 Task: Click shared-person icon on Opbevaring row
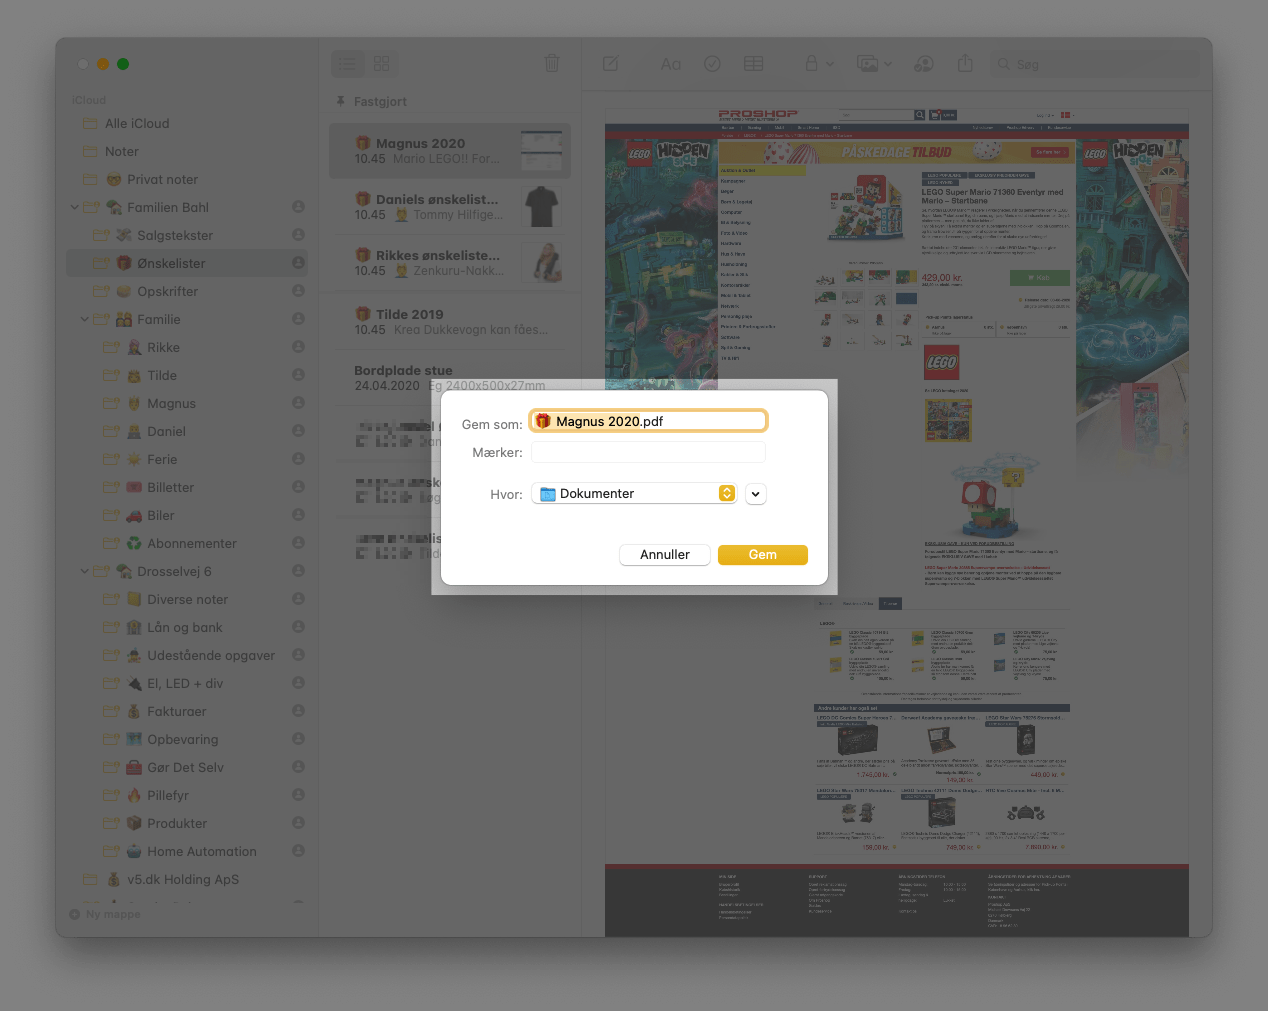pyautogui.click(x=298, y=739)
